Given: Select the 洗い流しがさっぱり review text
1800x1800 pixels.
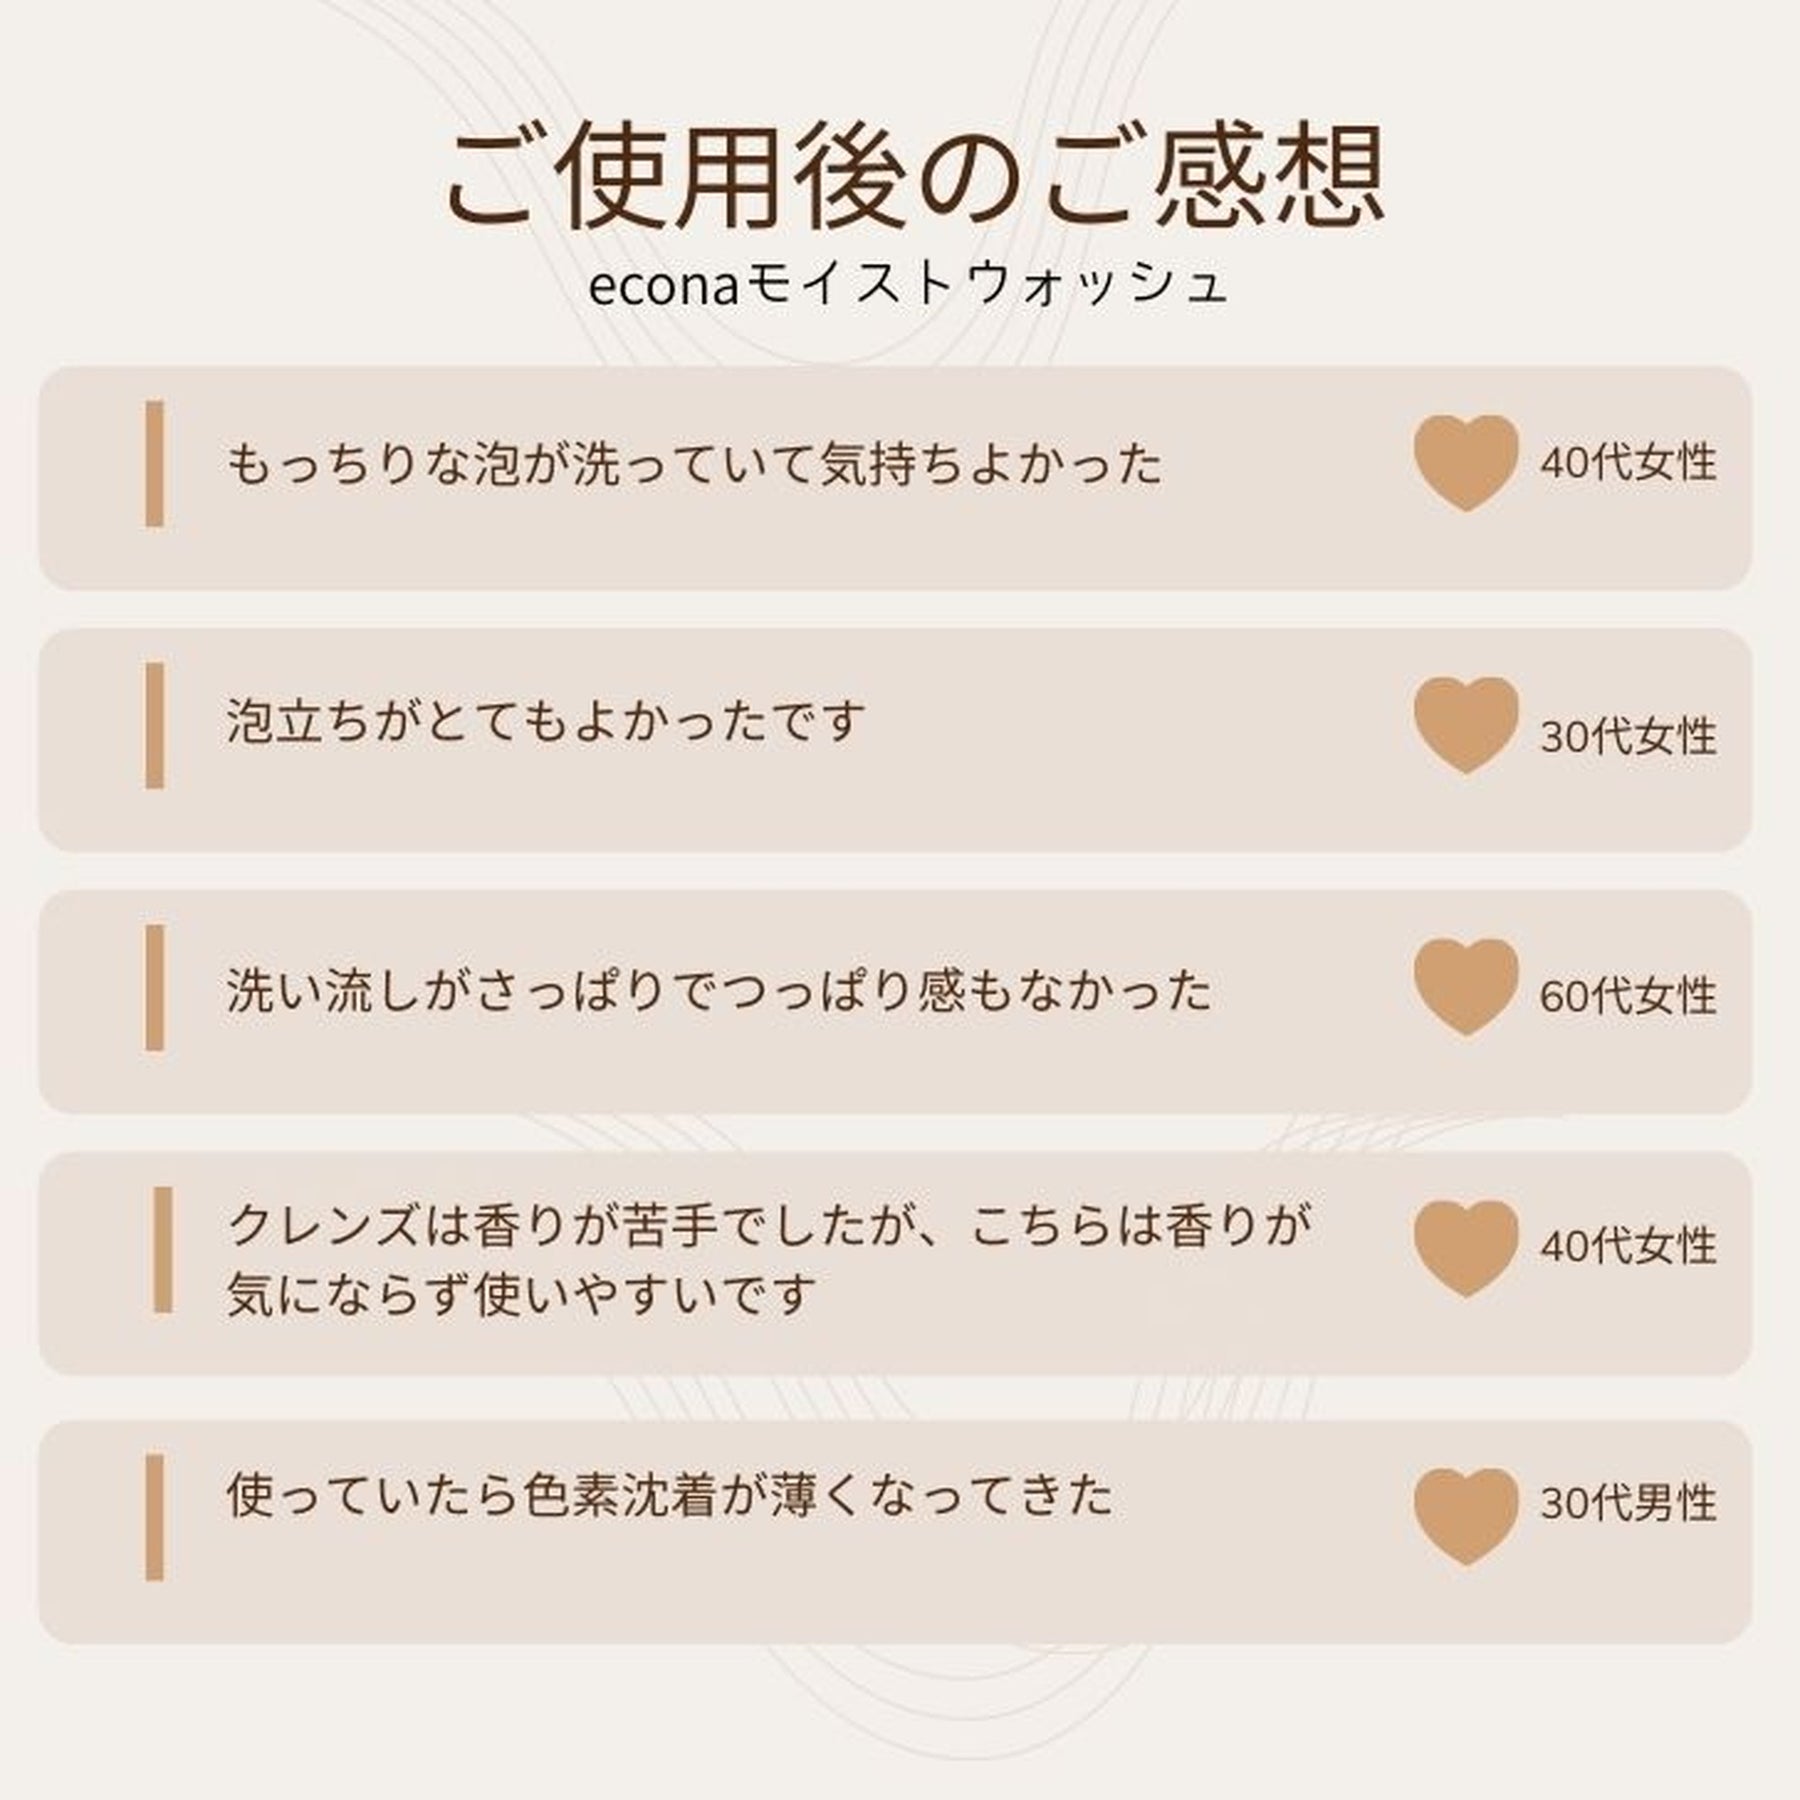Looking at the screenshot, I should (719, 991).
